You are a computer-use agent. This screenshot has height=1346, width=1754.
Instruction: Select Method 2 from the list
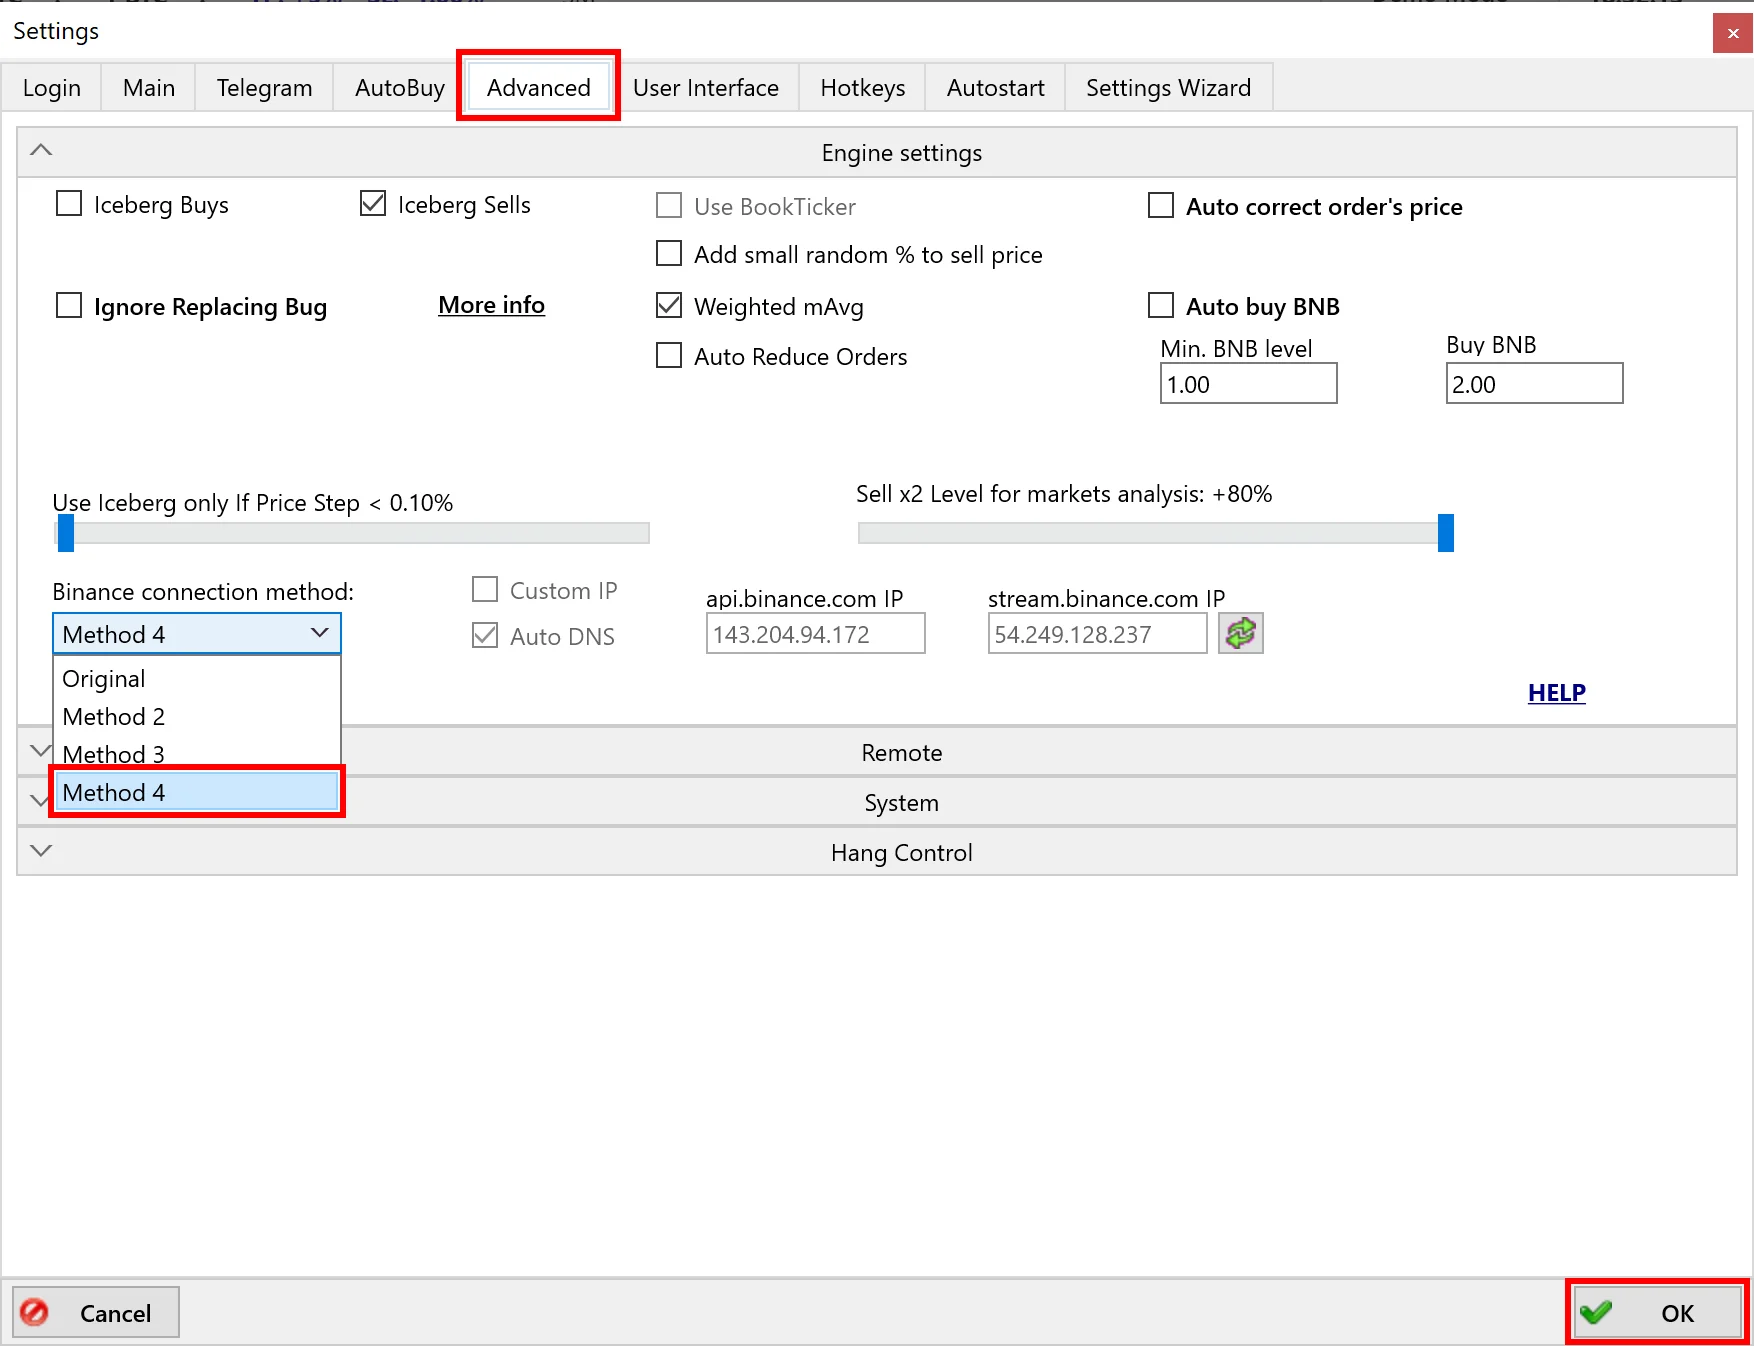114,717
